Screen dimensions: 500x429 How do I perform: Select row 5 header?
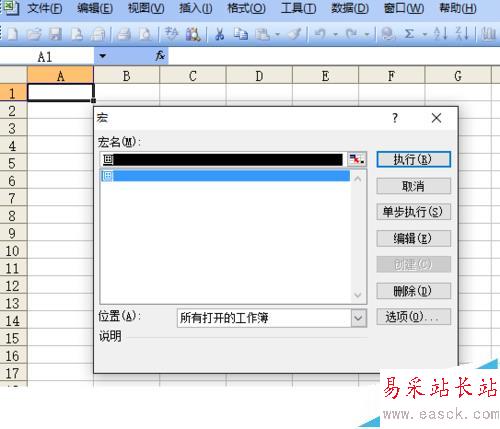pos(13,163)
